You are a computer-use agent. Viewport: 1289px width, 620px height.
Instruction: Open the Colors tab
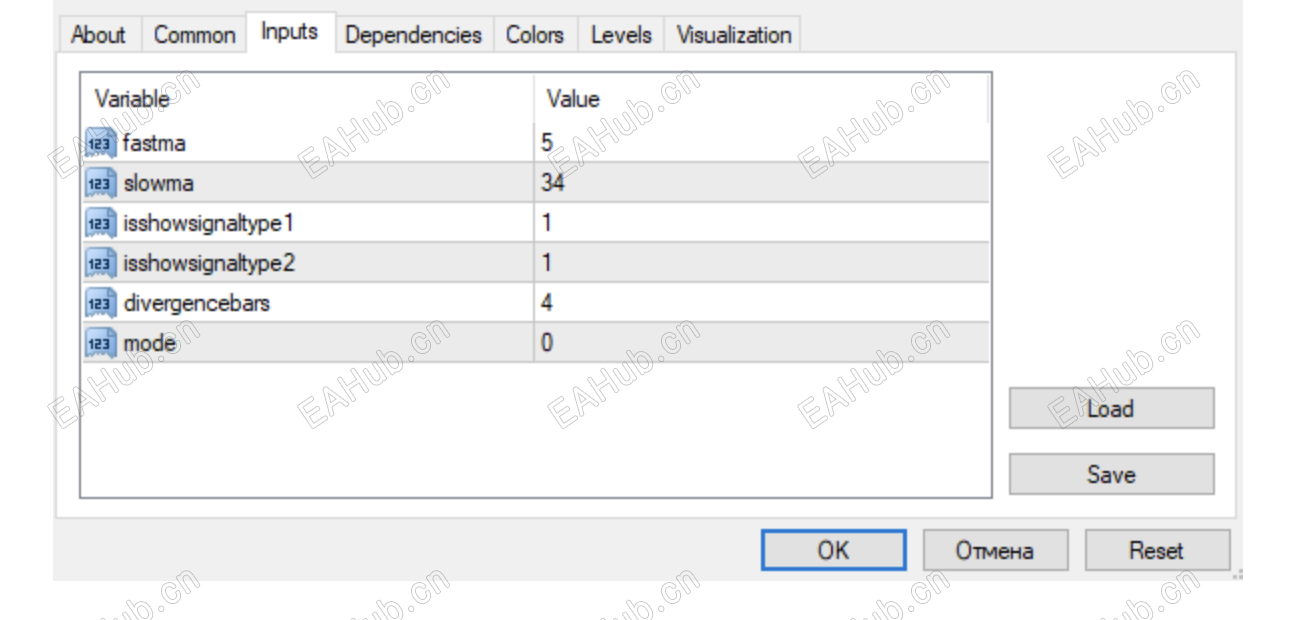(x=535, y=35)
